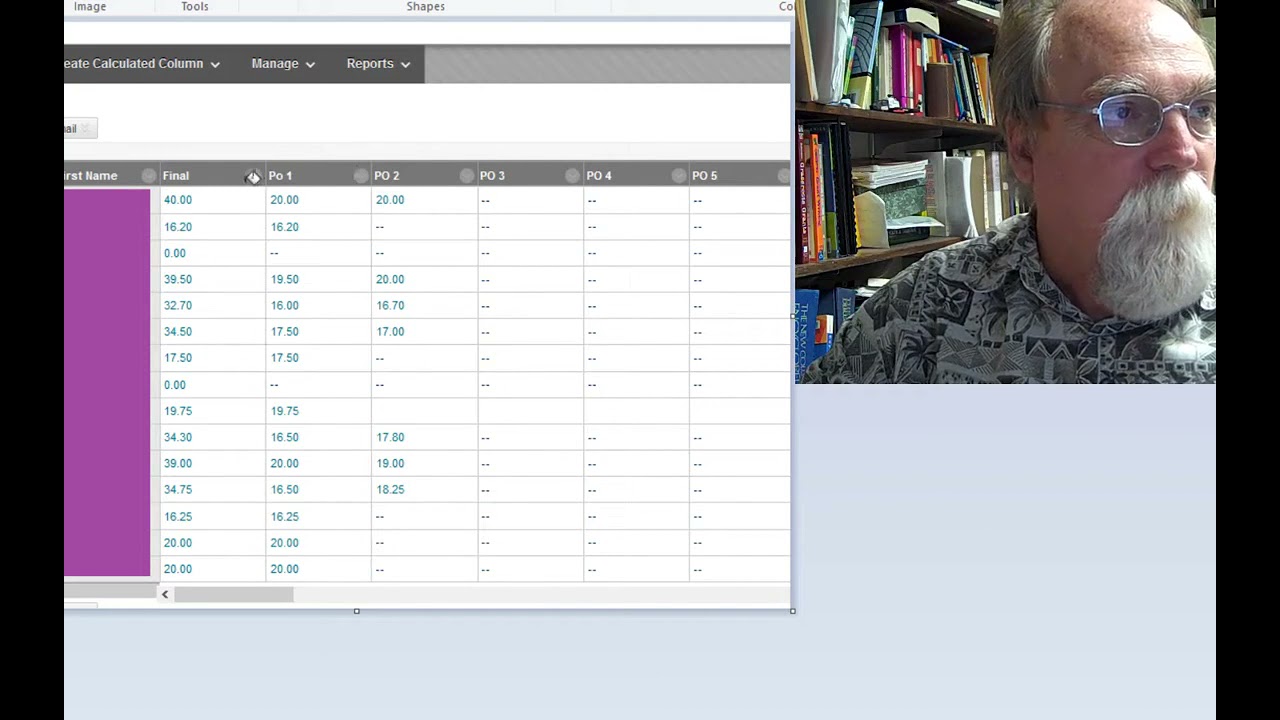Click the First Name column header text
1280x720 pixels.
tap(91, 176)
